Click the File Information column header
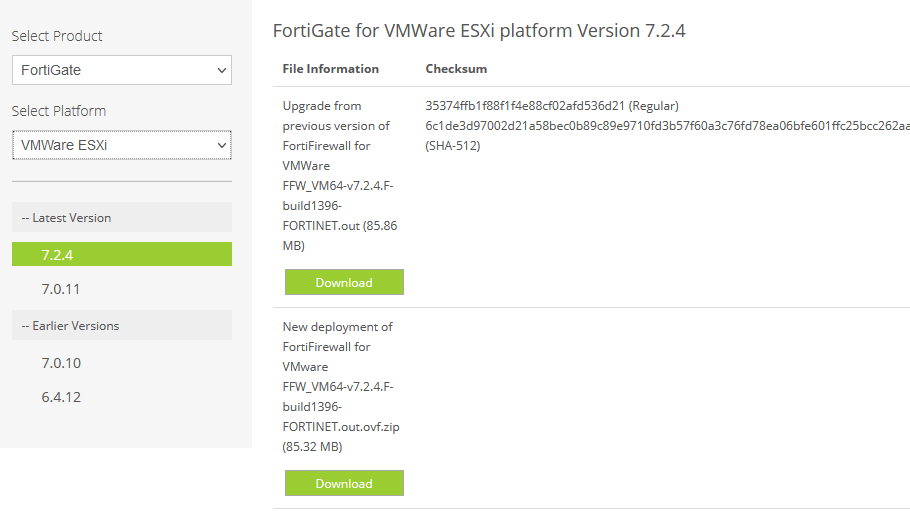The width and height of the screenshot is (910, 517). point(330,69)
